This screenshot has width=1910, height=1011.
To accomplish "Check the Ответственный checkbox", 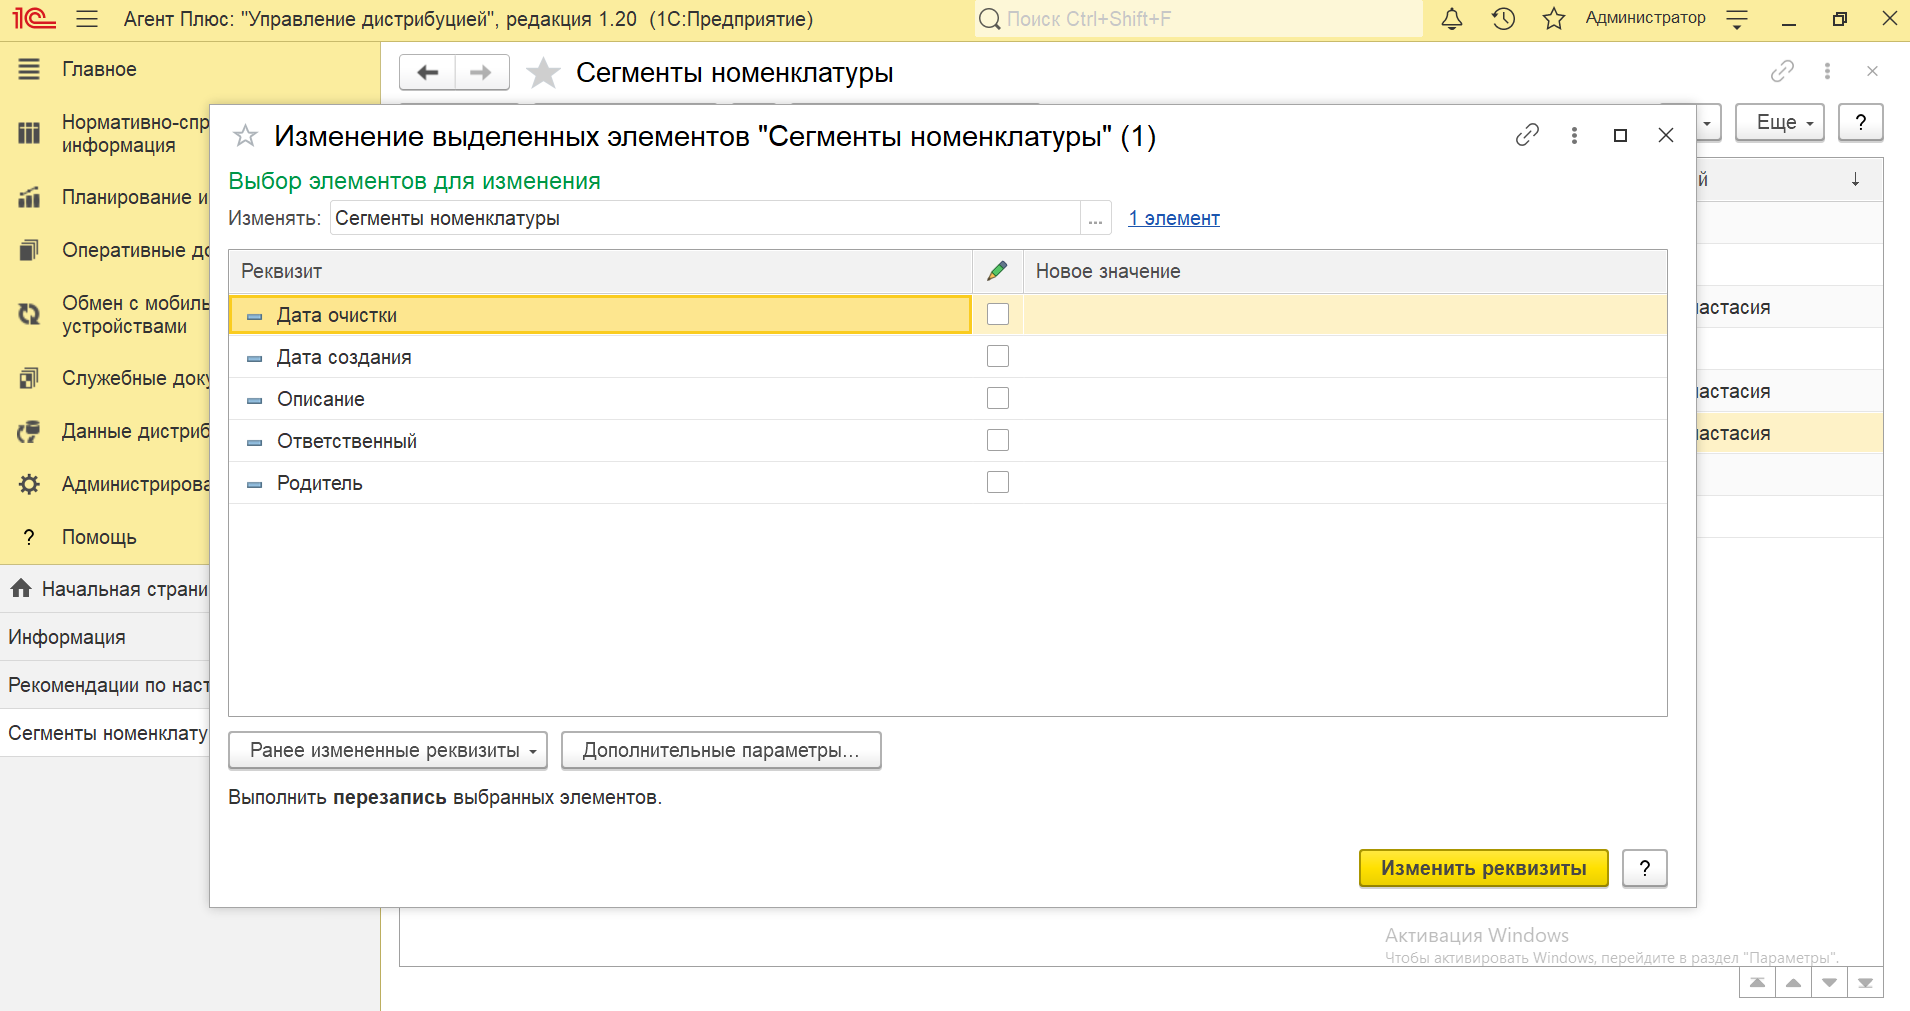I will click(x=997, y=440).
